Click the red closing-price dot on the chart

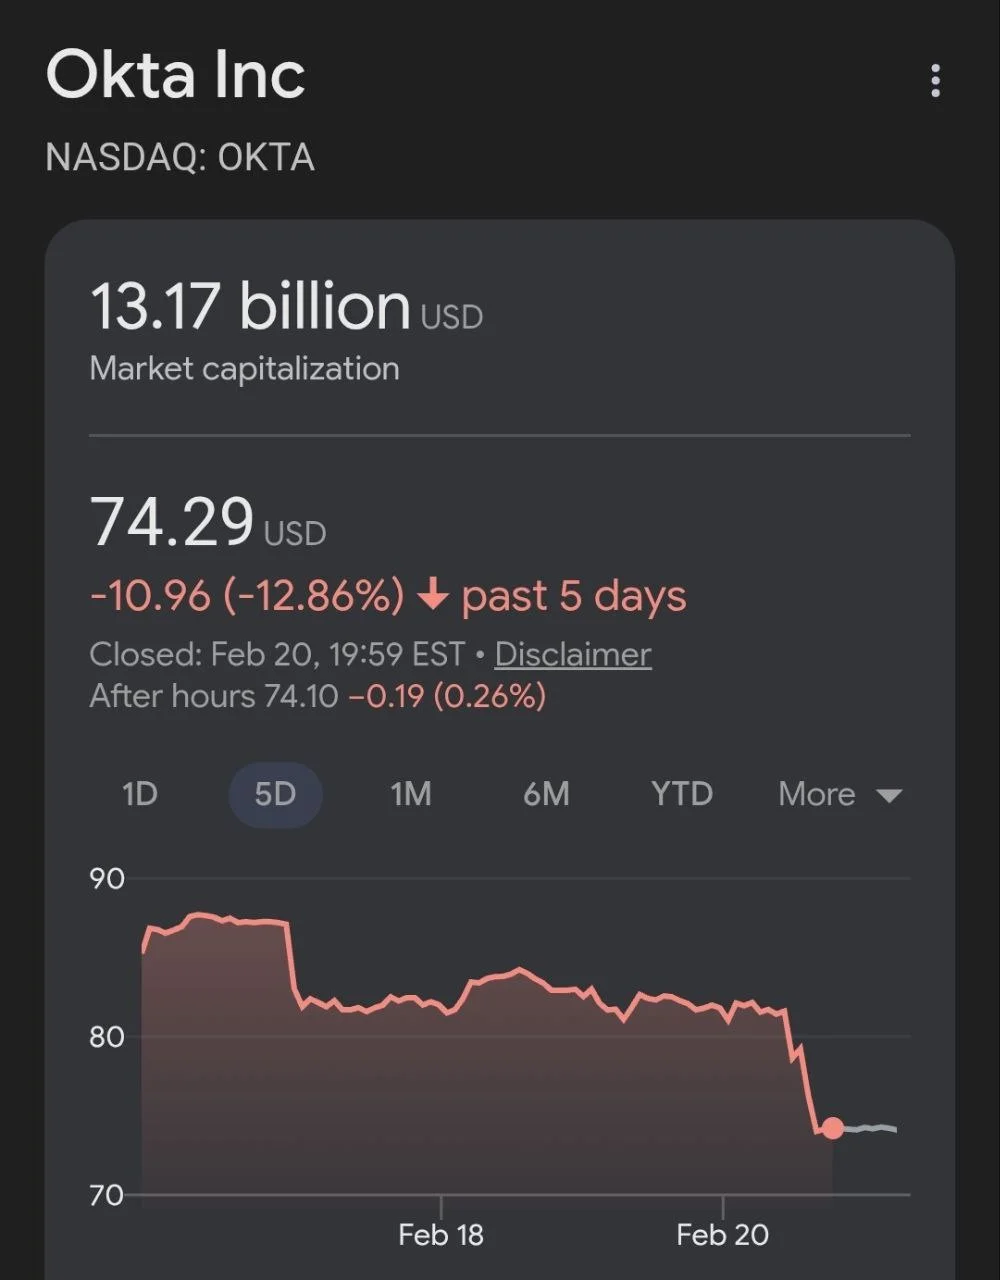tap(832, 1128)
